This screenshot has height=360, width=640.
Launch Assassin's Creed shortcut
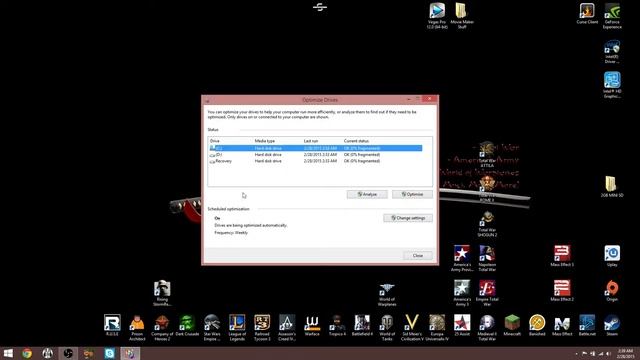pyautogui.click(x=287, y=327)
